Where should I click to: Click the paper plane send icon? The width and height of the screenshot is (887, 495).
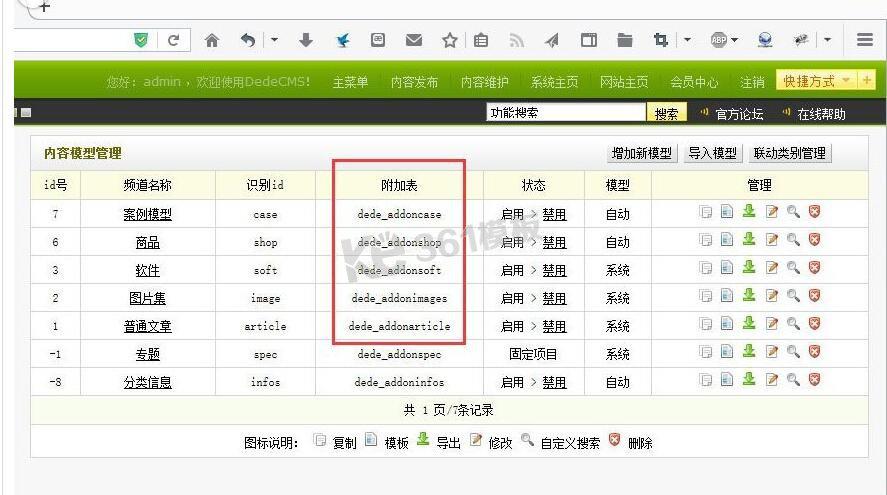pyautogui.click(x=552, y=40)
